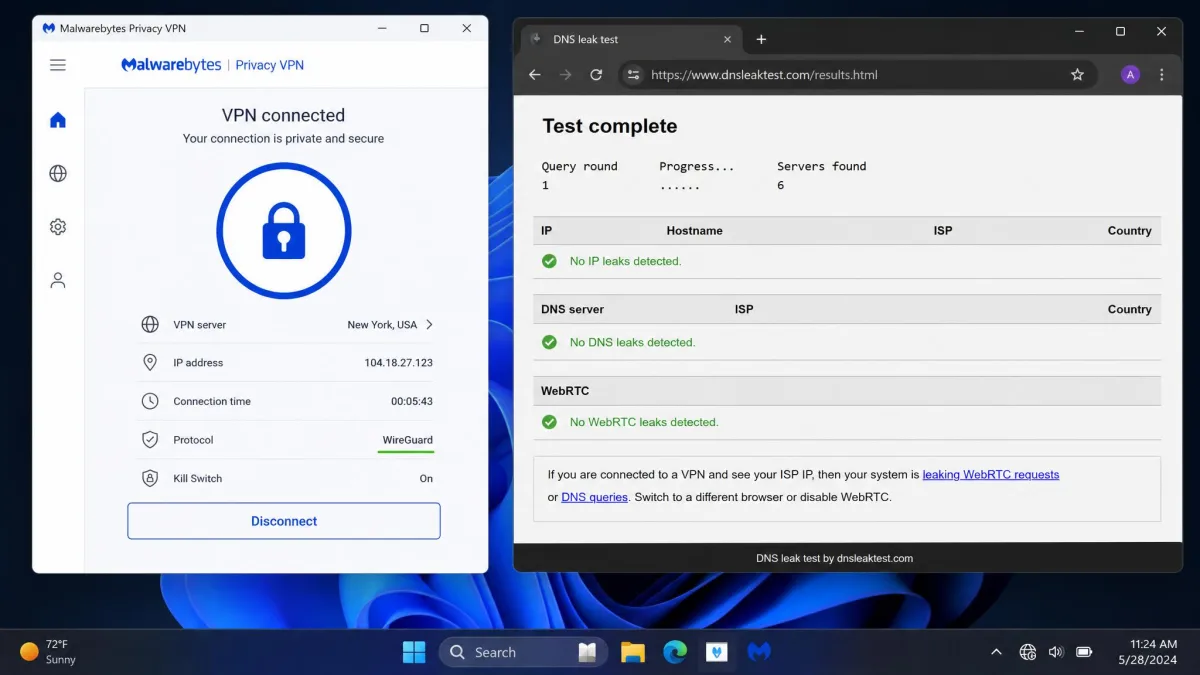The height and width of the screenshot is (675, 1200).
Task: Click the shield lock icon beside Kill Switch
Action: click(x=150, y=478)
